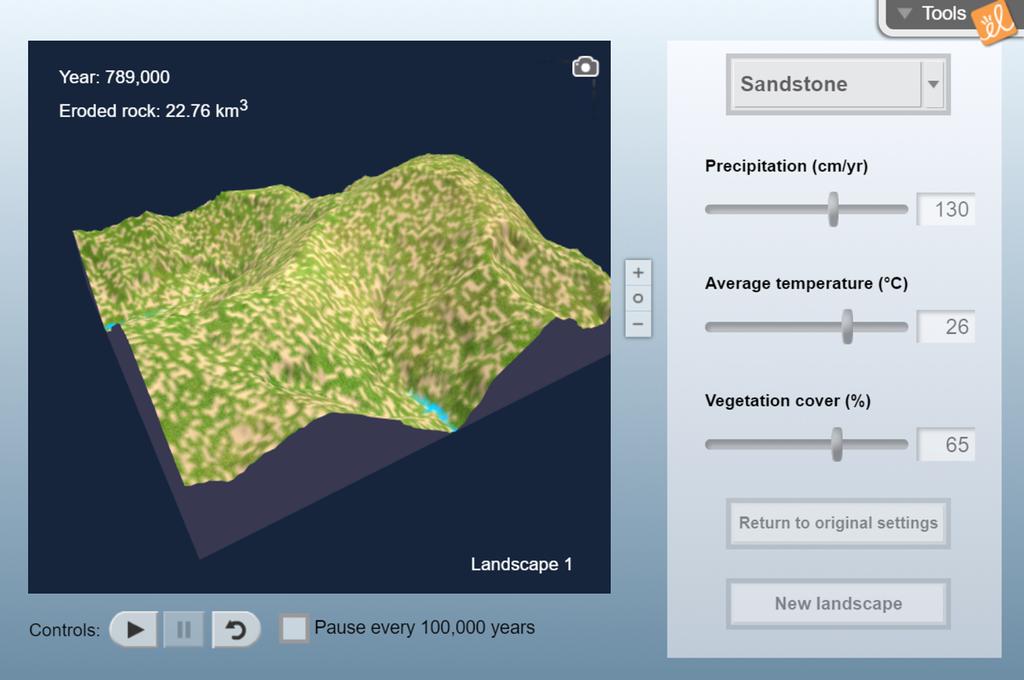This screenshot has width=1024, height=680.
Task: Click Return to original settings
Action: pyautogui.click(x=838, y=523)
